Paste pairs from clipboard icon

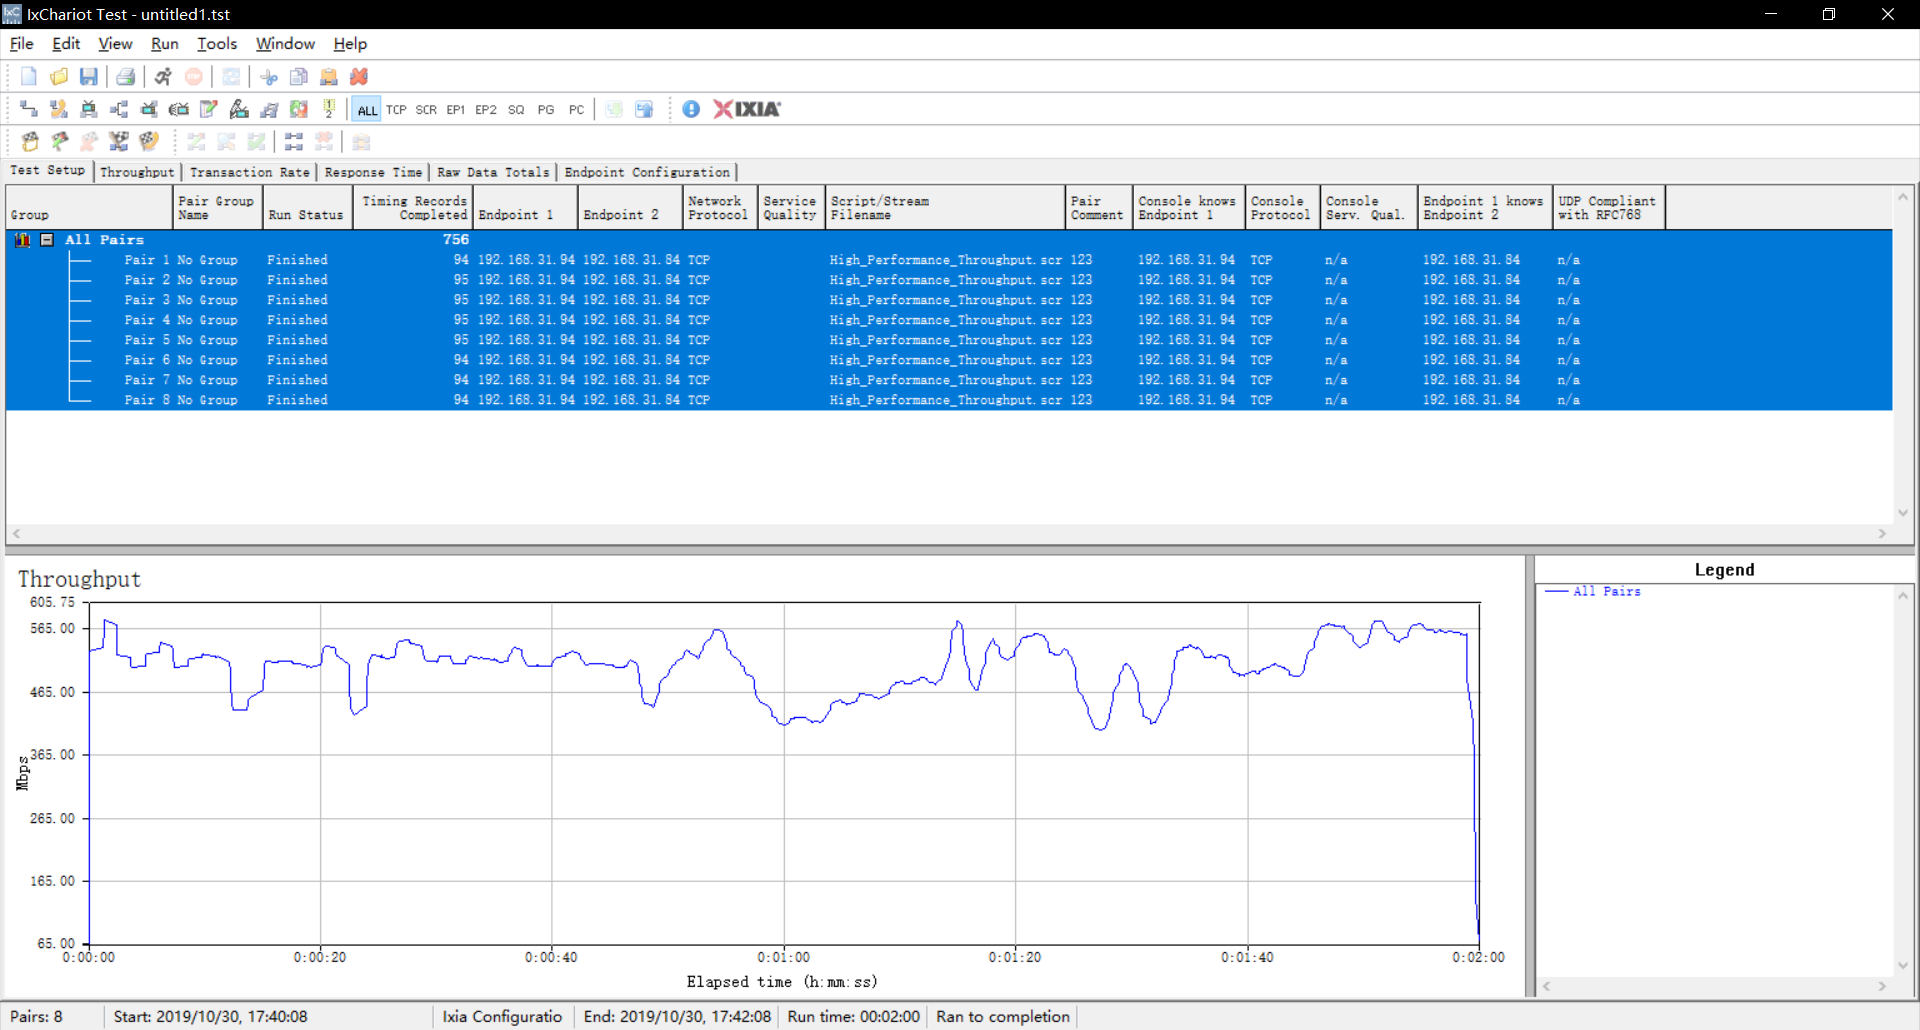328,77
